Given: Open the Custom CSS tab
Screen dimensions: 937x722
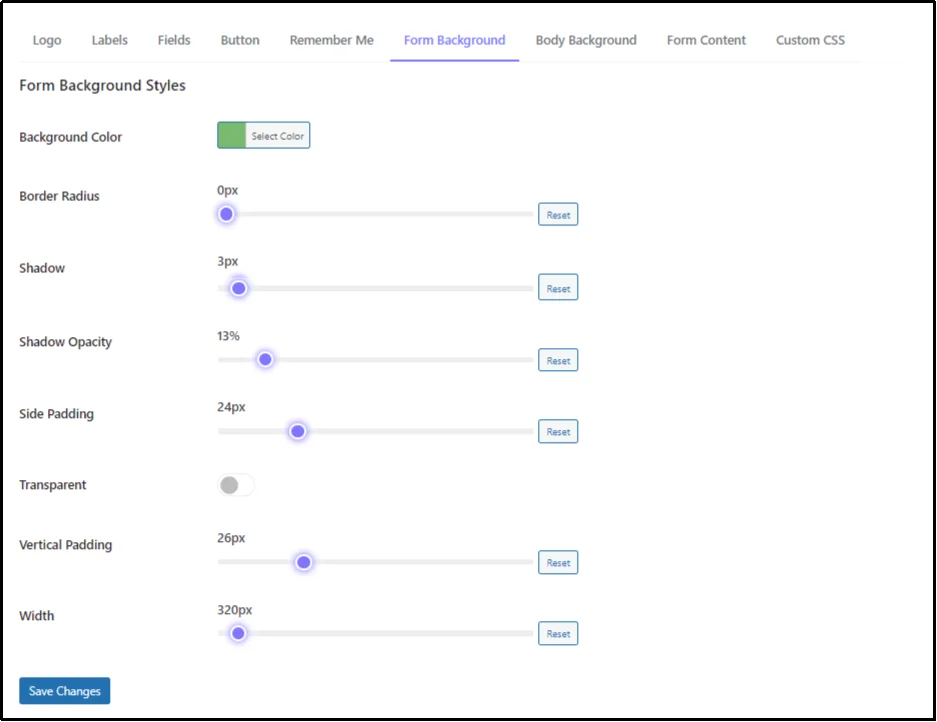Looking at the screenshot, I should (x=810, y=40).
